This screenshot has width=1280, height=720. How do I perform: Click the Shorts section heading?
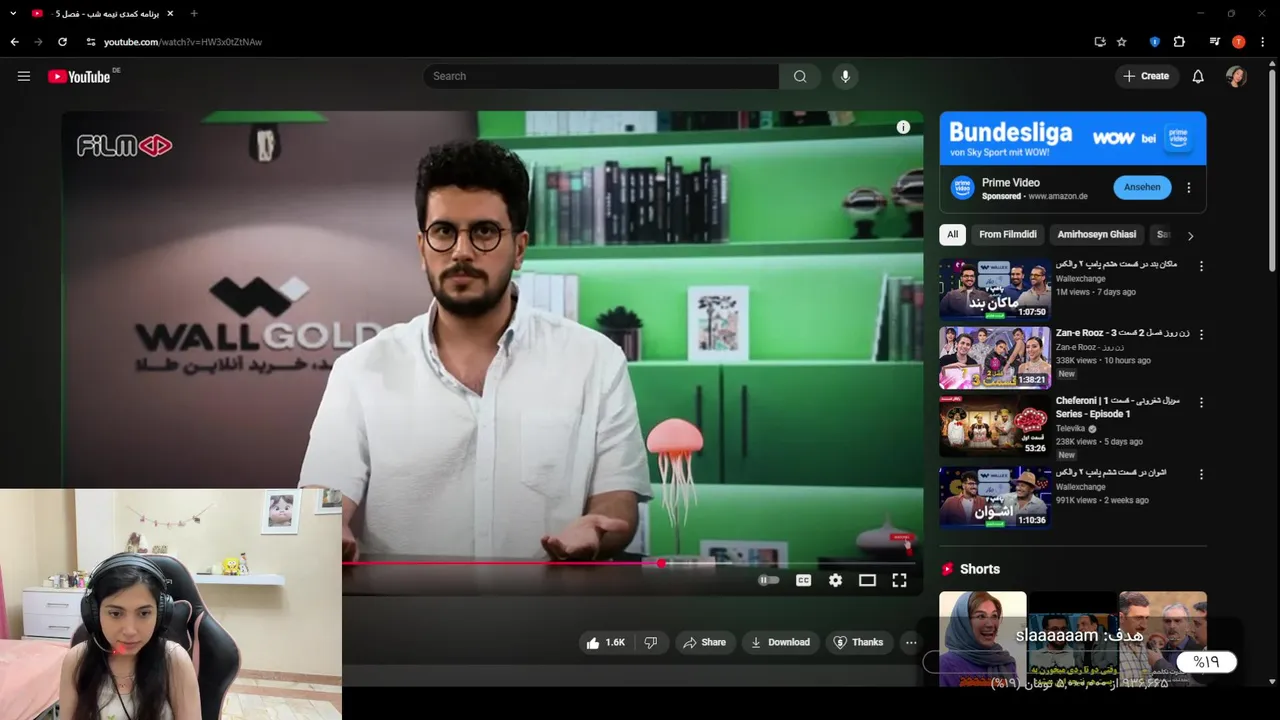(979, 569)
